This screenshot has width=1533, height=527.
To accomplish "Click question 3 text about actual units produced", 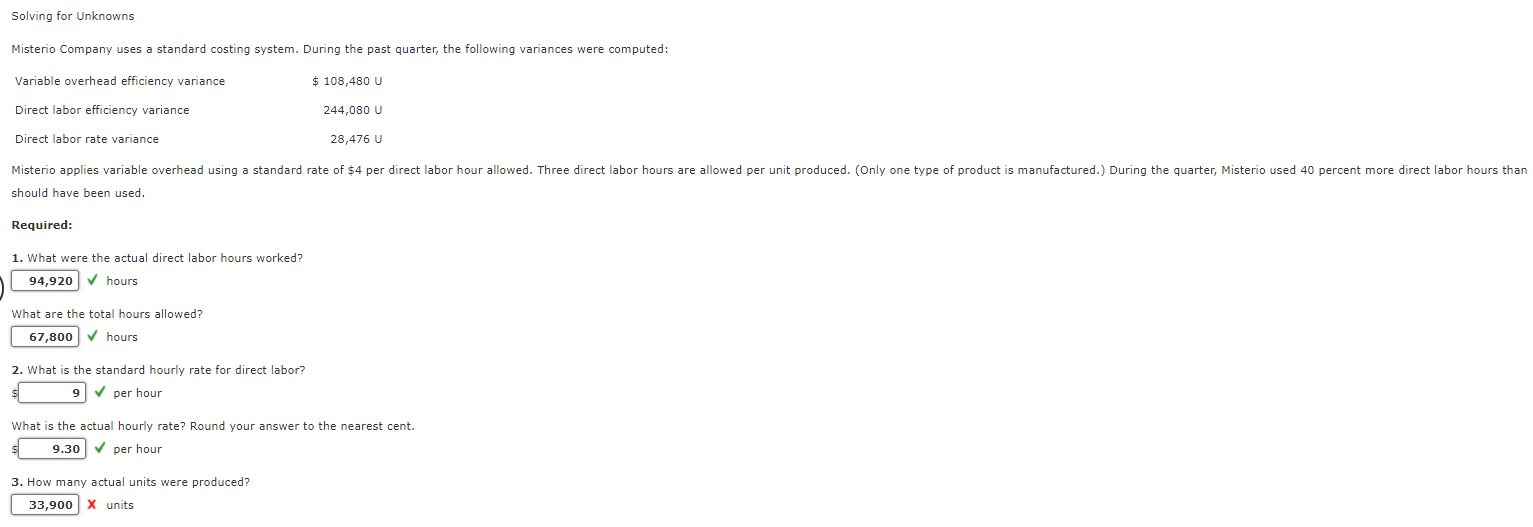I will pos(131,482).
